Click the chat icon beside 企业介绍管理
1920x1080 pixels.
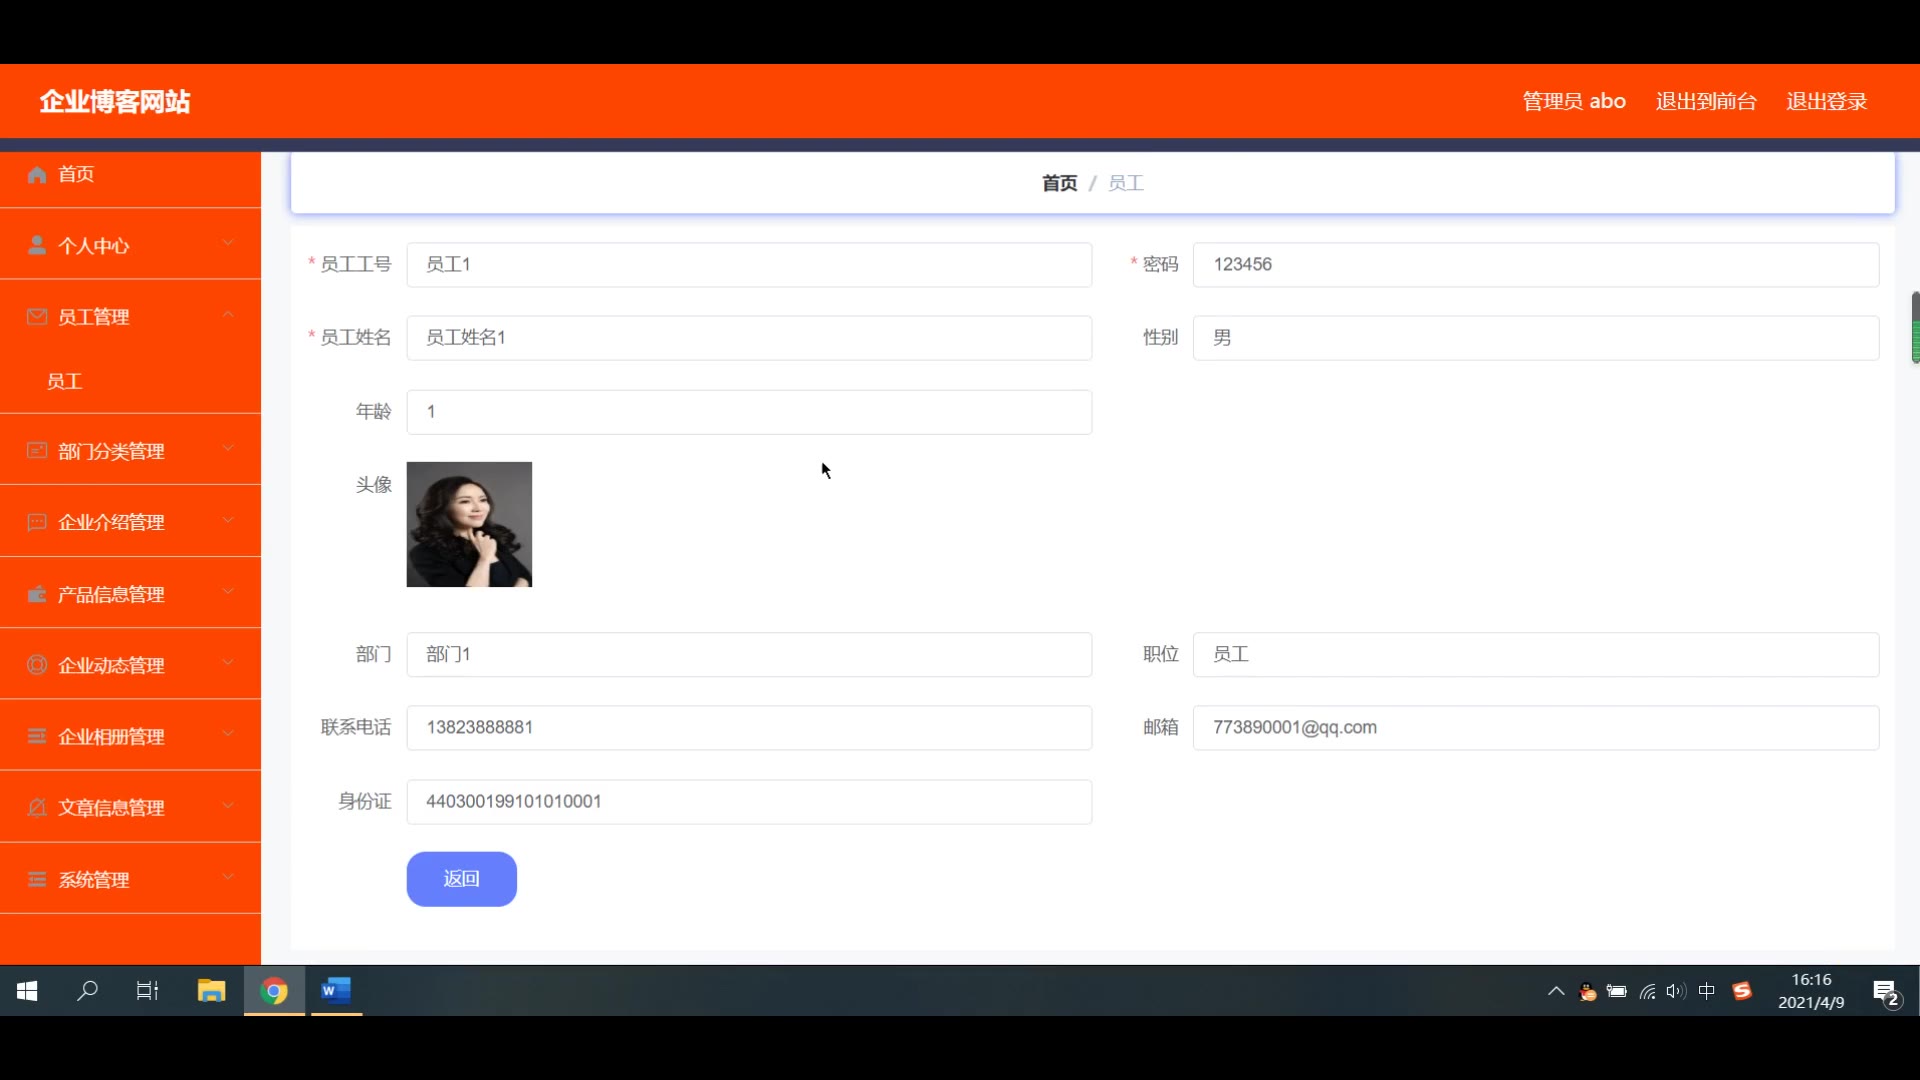coord(37,522)
